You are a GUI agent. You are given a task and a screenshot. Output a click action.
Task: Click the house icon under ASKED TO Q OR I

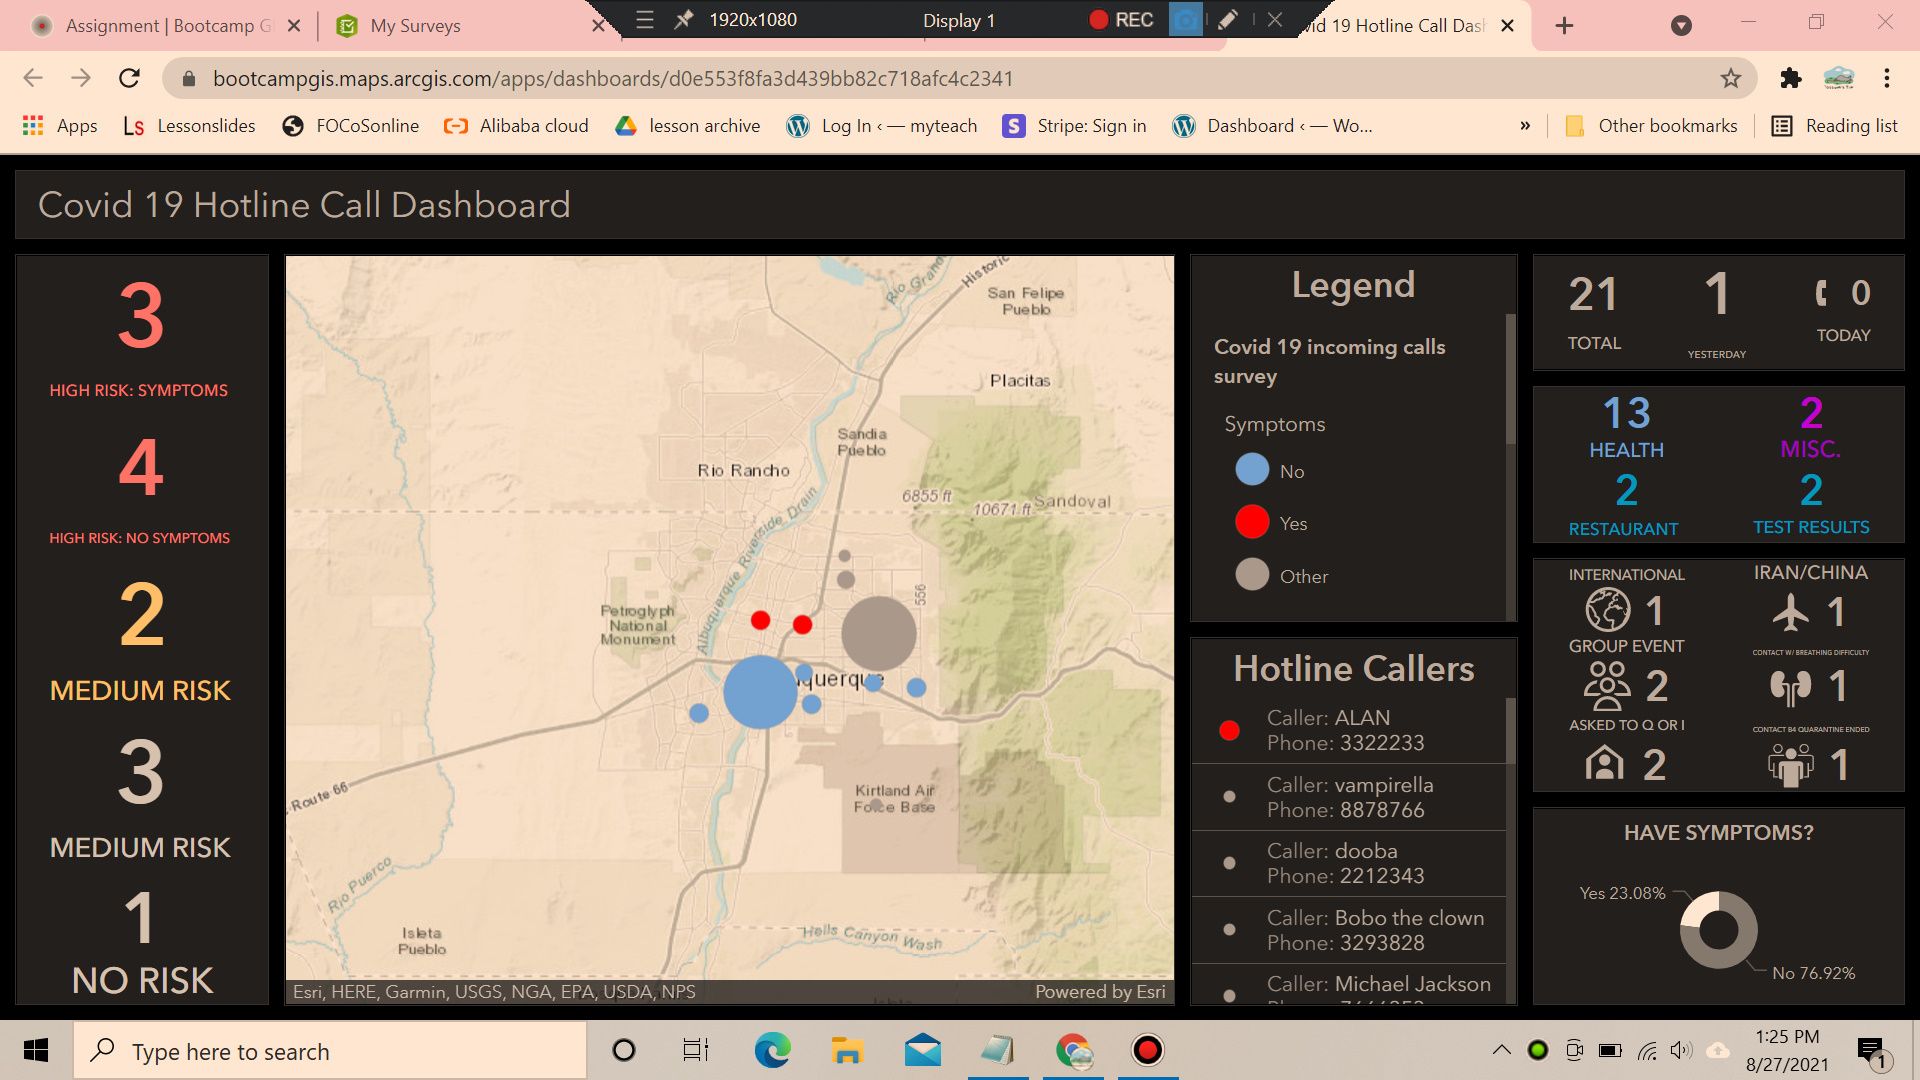pos(1603,763)
